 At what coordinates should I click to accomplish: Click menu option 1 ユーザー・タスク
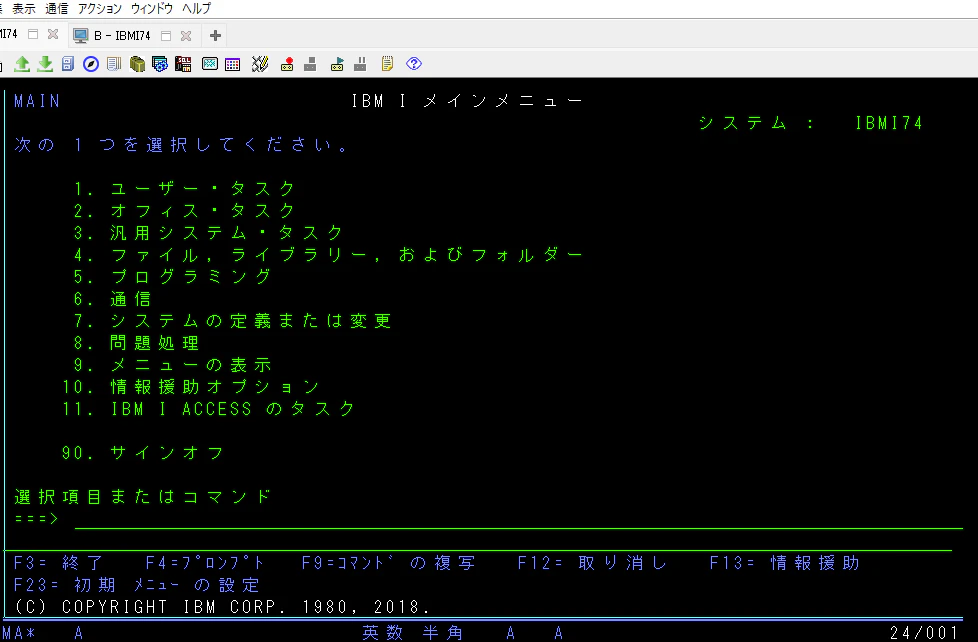pos(185,188)
